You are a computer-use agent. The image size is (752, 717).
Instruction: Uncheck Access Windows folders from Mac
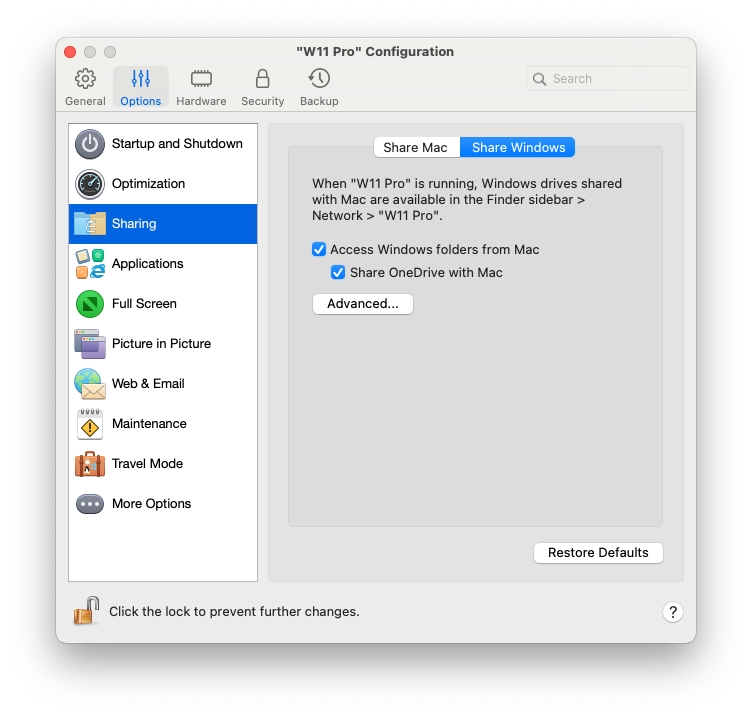(319, 250)
